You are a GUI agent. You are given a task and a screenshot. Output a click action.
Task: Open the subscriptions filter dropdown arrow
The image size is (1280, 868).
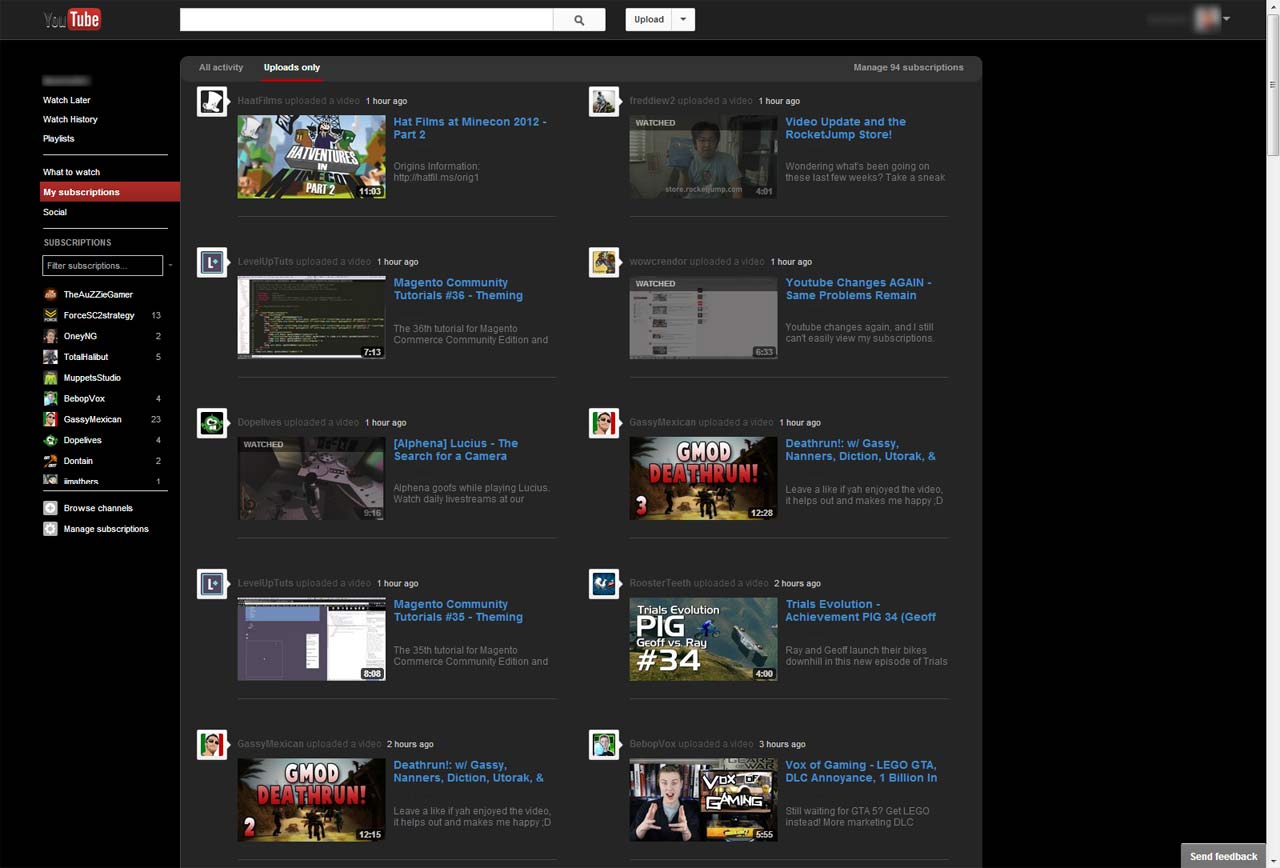click(x=170, y=266)
